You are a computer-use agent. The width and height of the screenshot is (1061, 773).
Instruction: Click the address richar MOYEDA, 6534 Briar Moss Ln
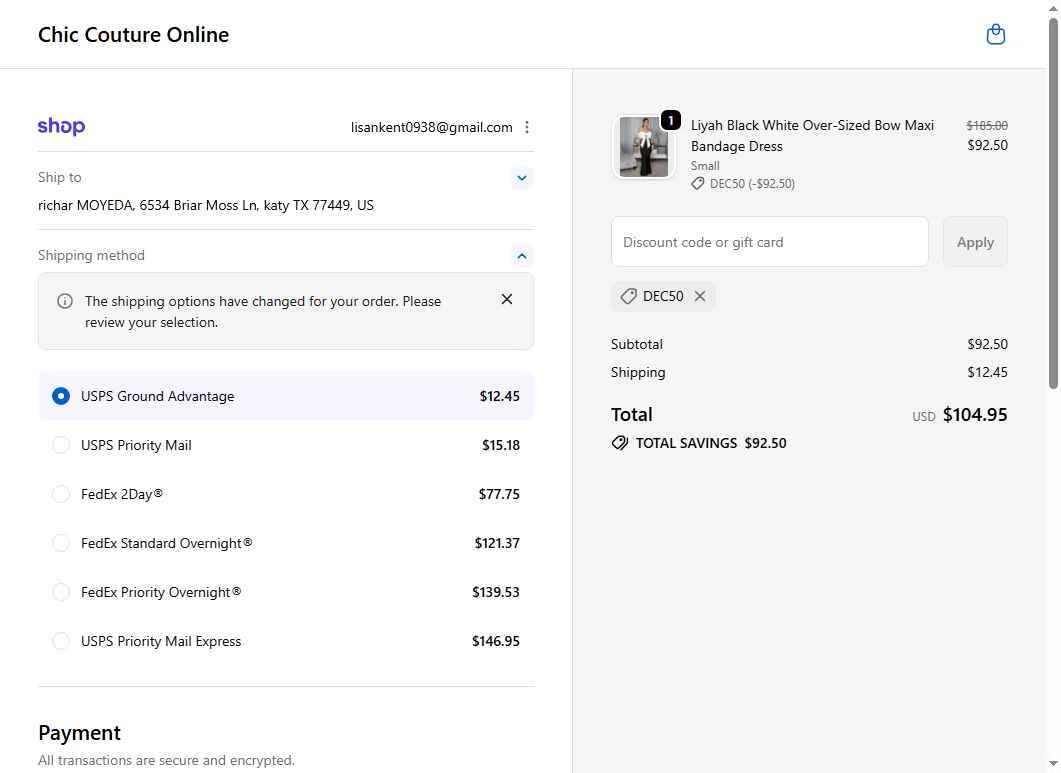[206, 205]
